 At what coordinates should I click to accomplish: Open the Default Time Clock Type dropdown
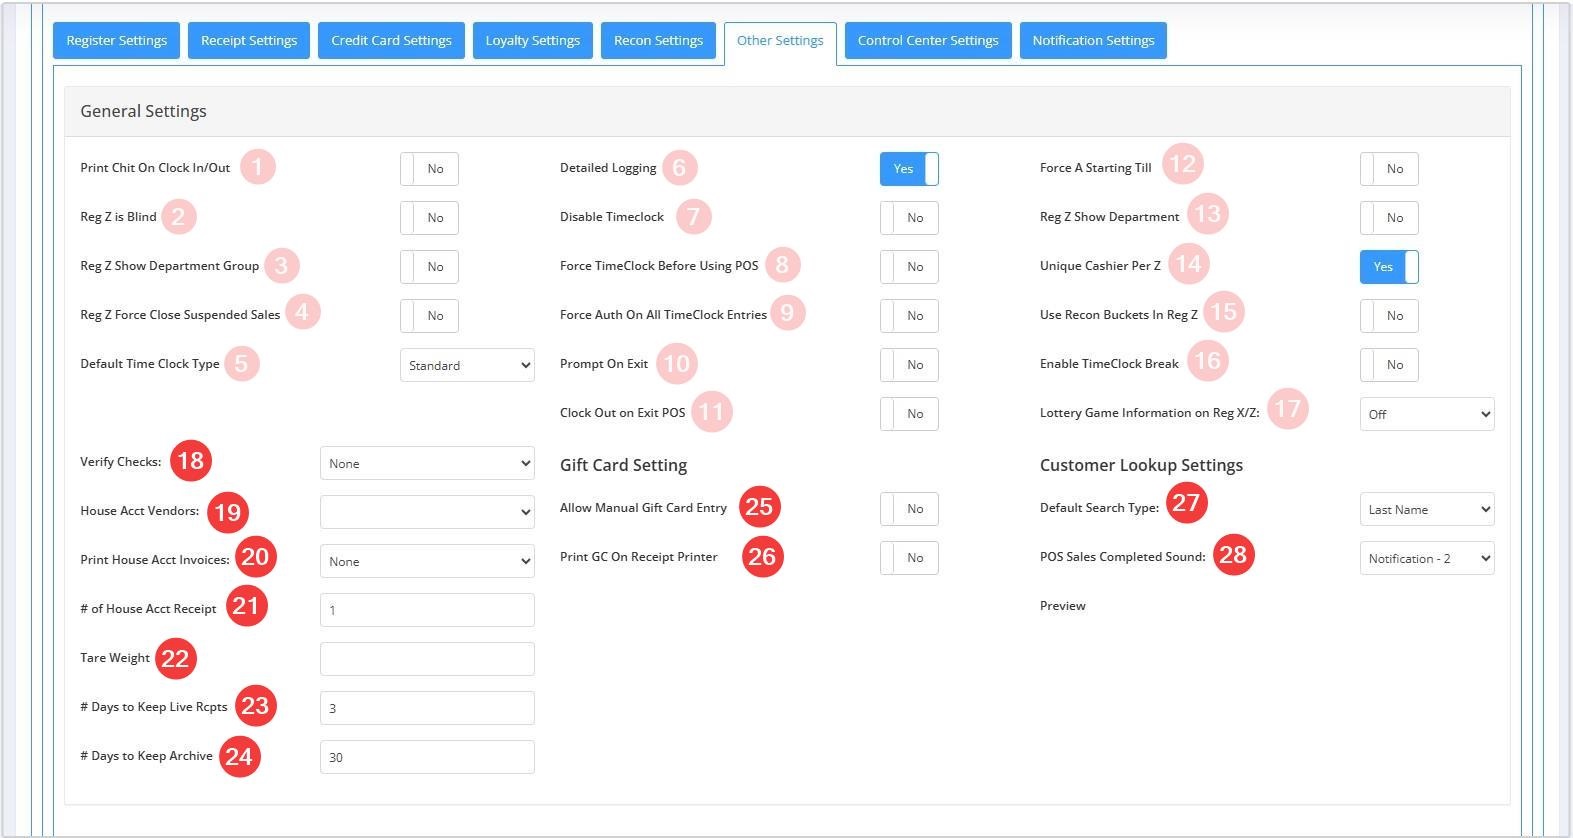(x=467, y=365)
